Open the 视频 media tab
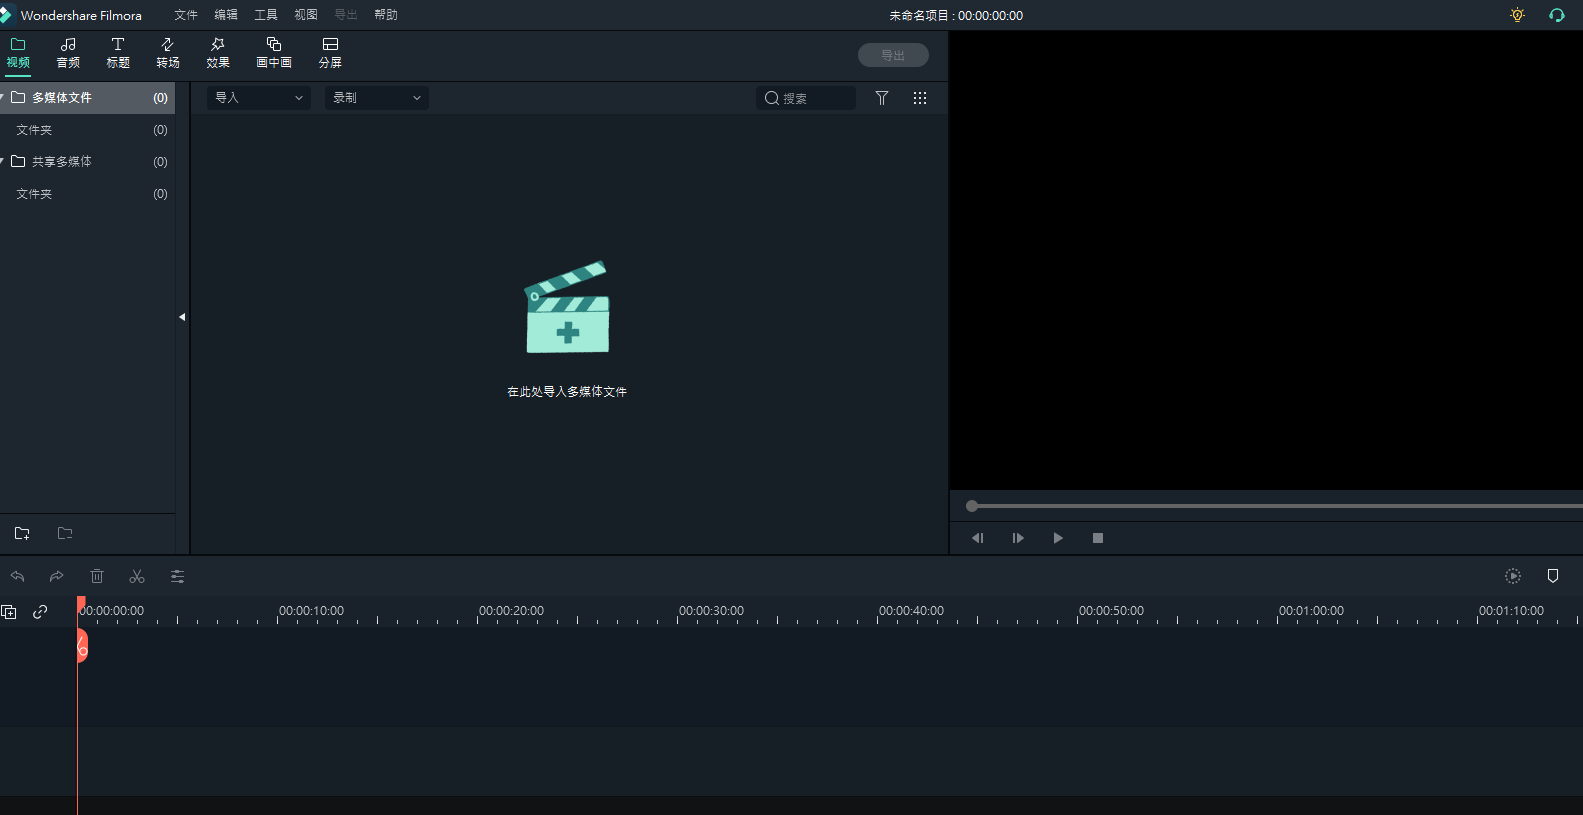Viewport: 1583px width, 815px height. click(x=18, y=53)
